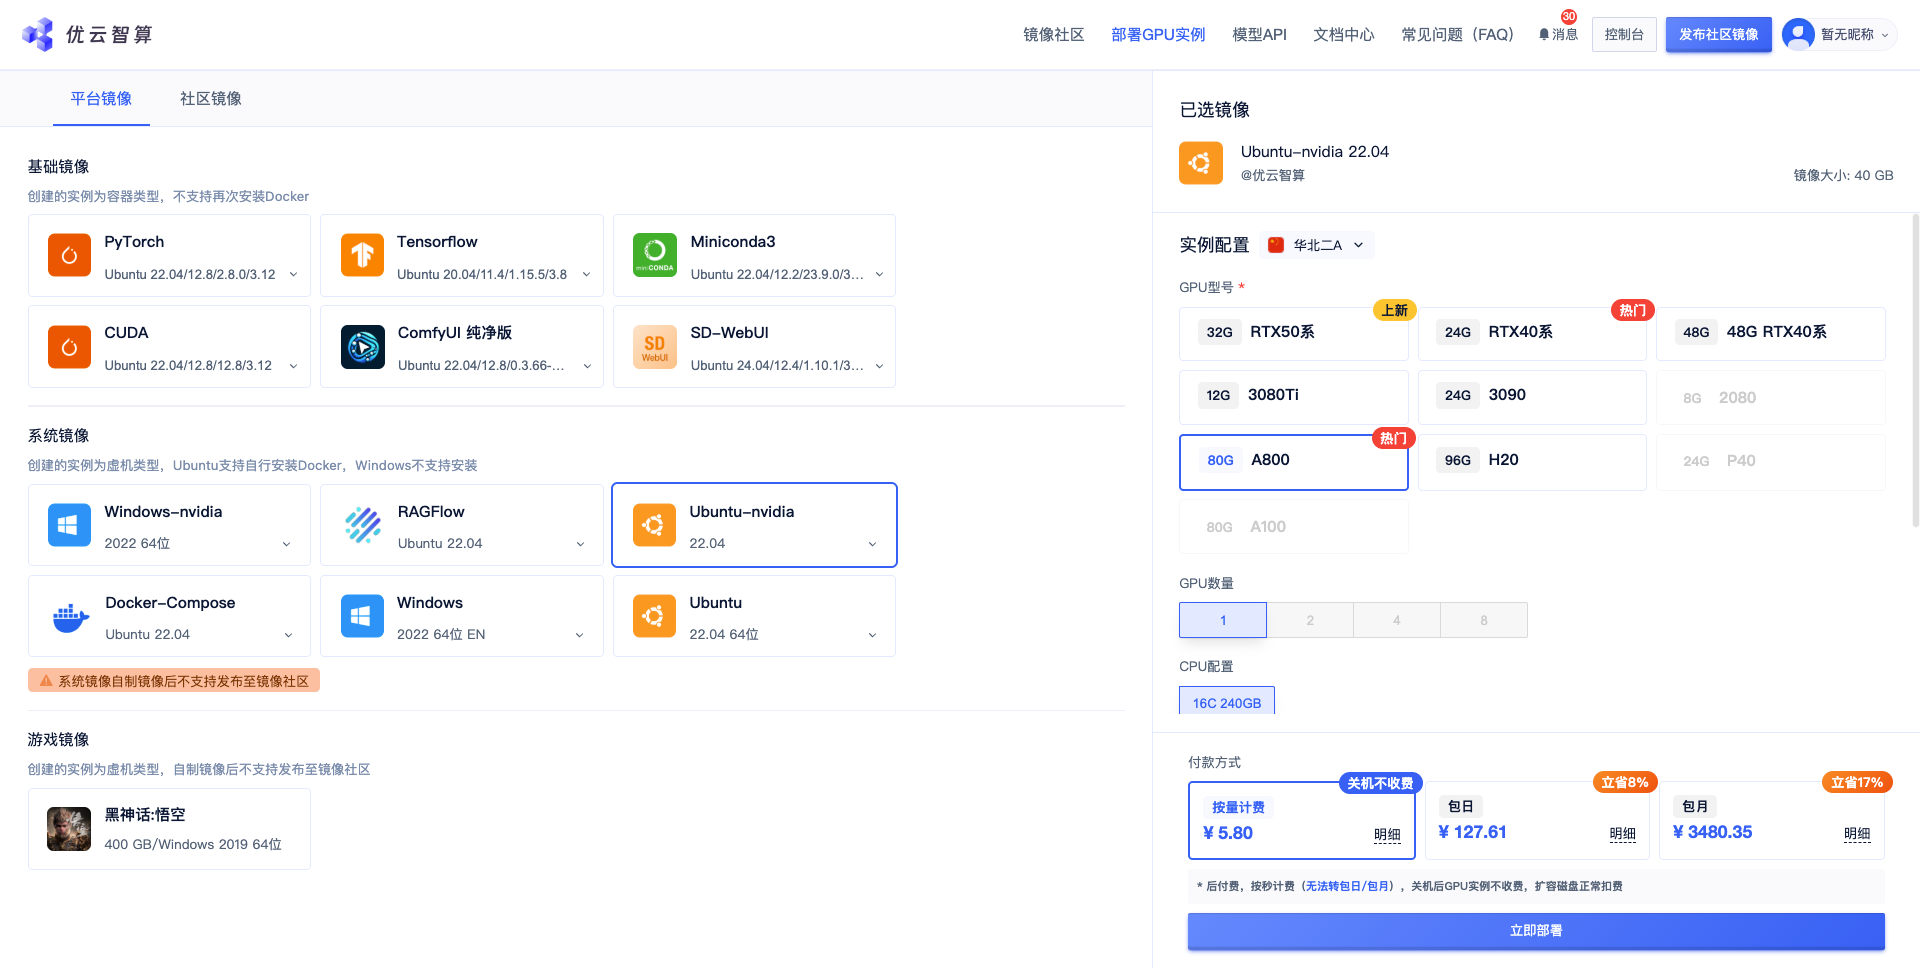Viewport: 1920px width, 968px height.
Task: Open the 华北二A region dropdown
Action: 1317,245
